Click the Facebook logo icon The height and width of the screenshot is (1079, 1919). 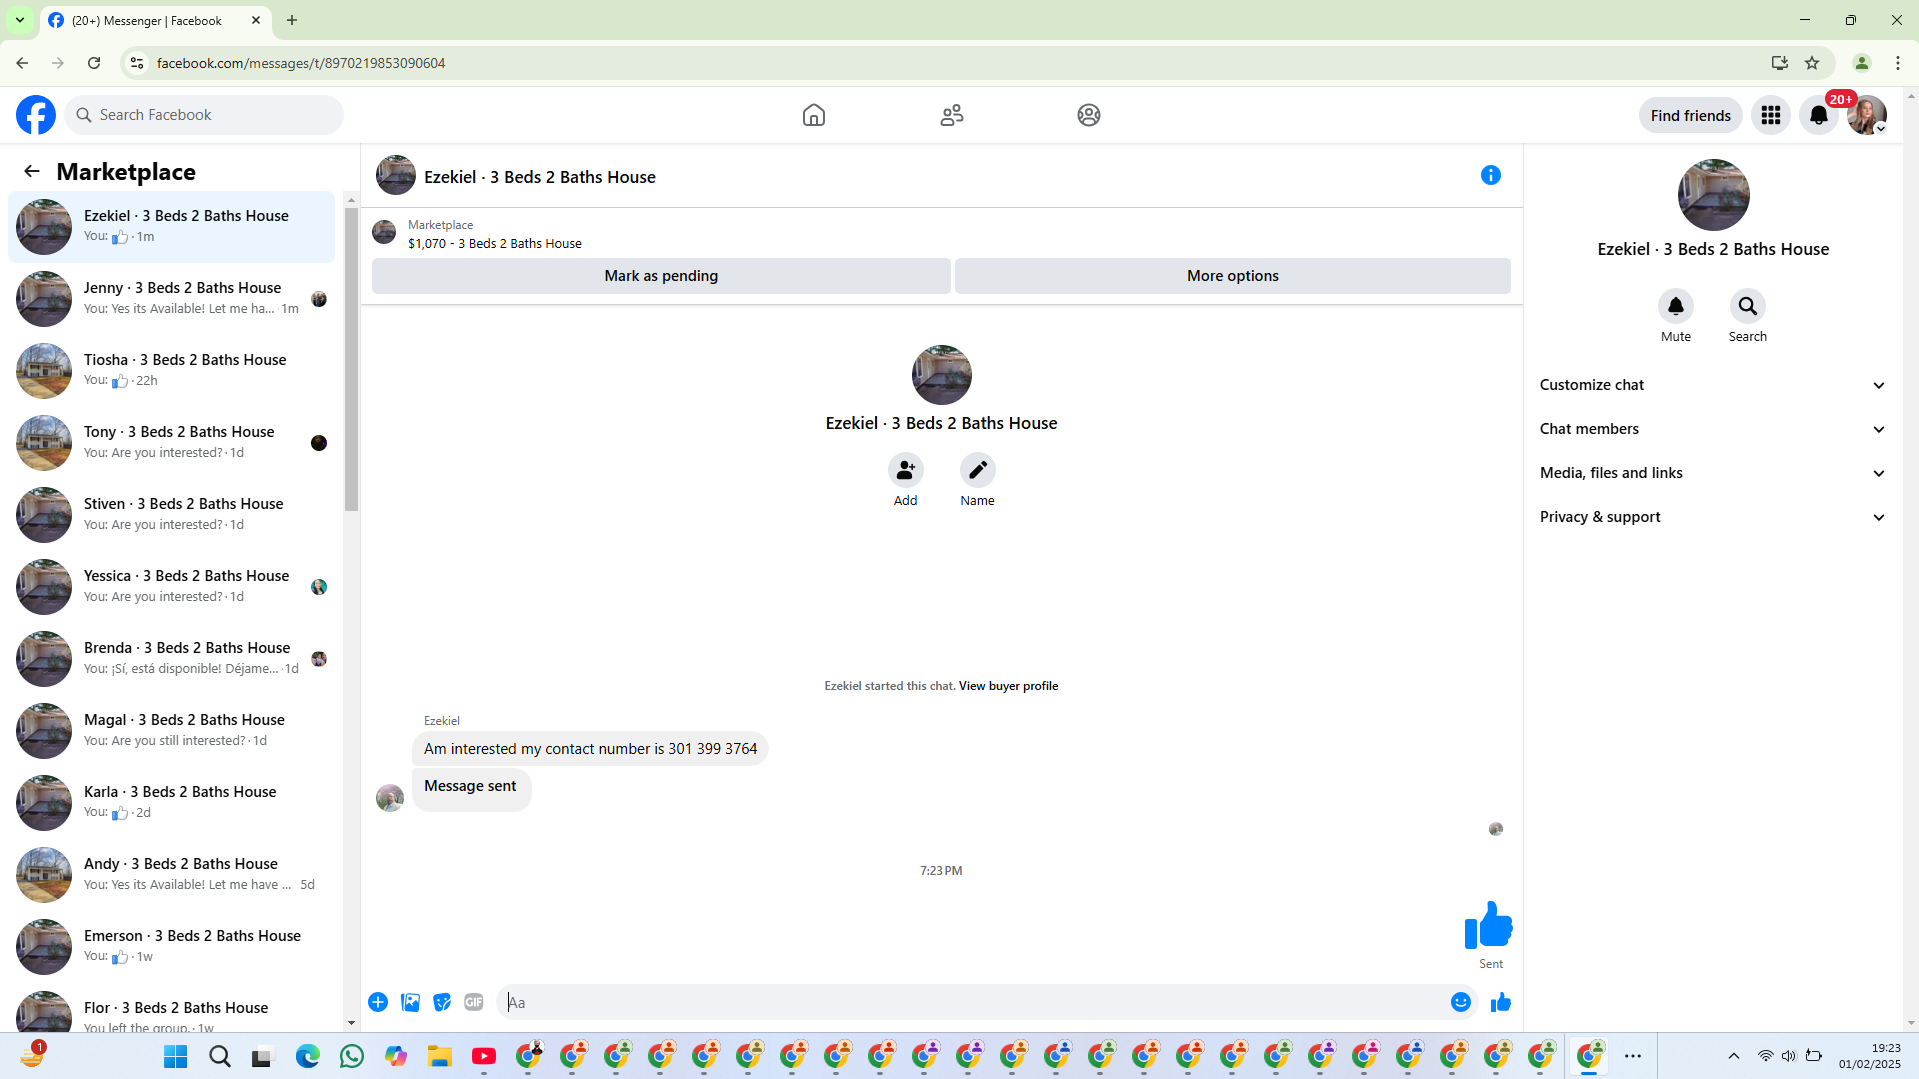(36, 115)
